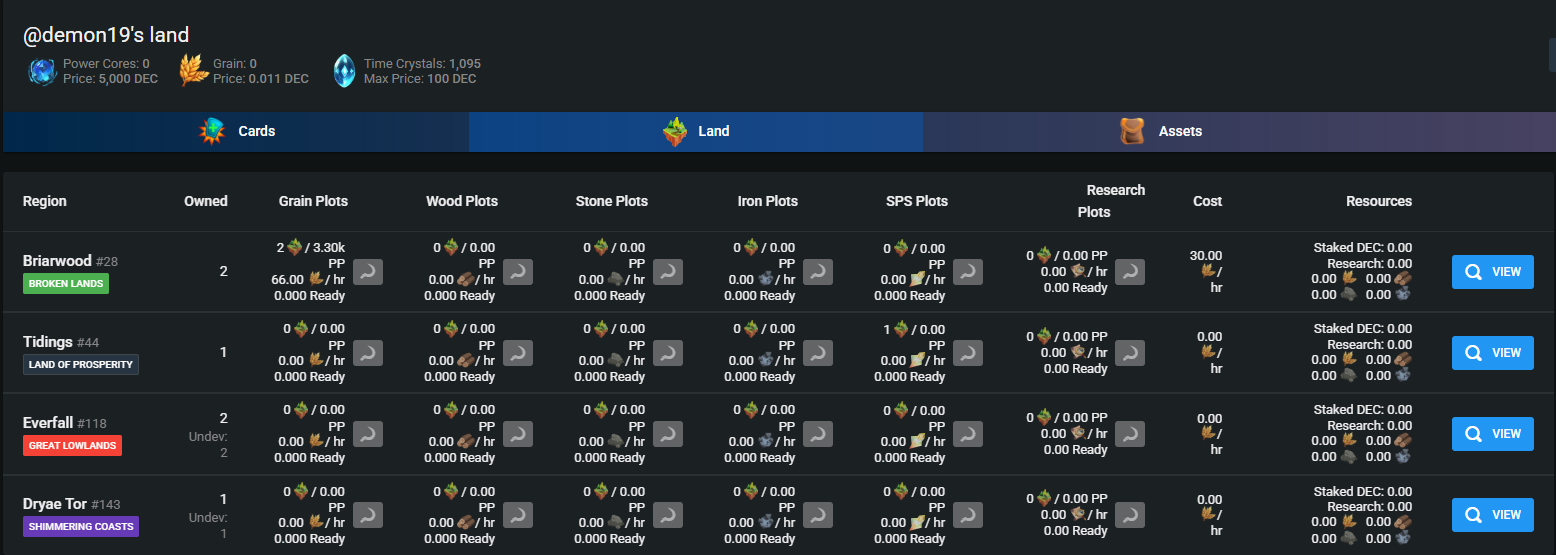This screenshot has width=1556, height=555.
Task: Click Briarwood research plots sickle harvest icon
Action: [1130, 272]
